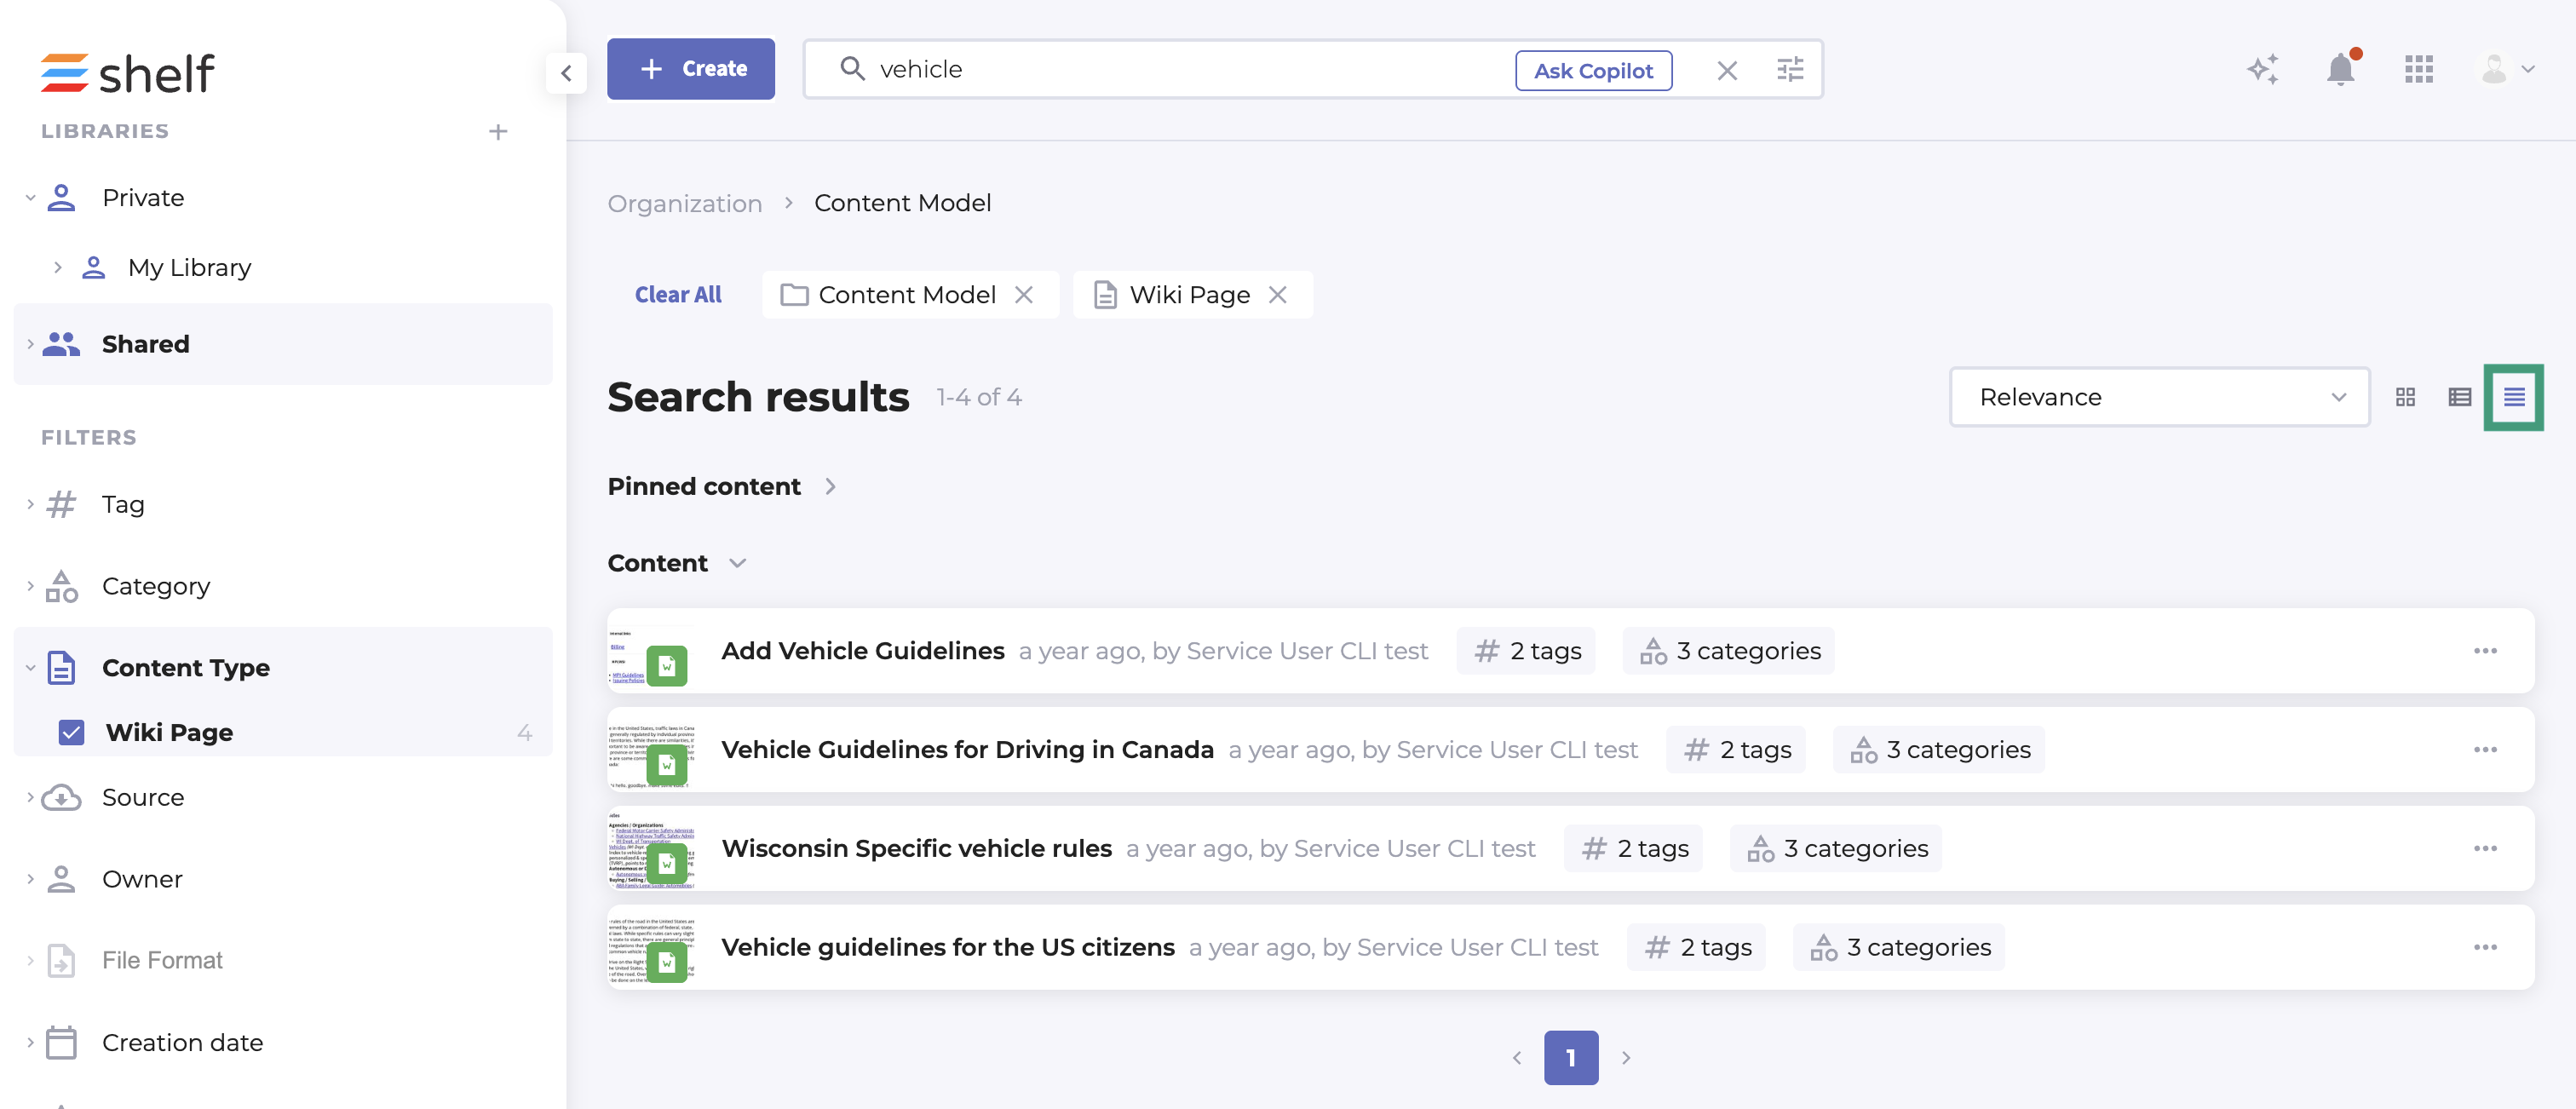The image size is (2576, 1109).
Task: Open the notifications bell
Action: pyautogui.click(x=2340, y=70)
